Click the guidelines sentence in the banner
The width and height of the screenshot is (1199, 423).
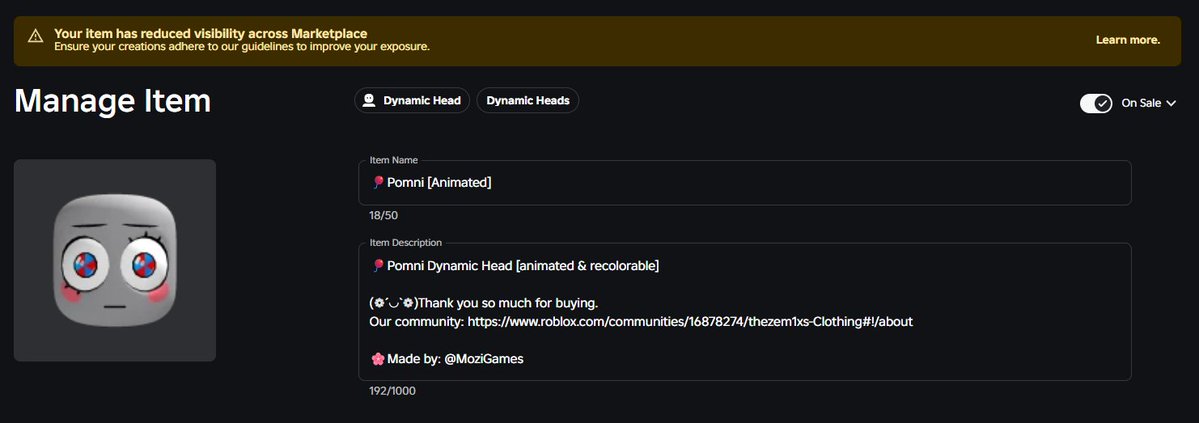(242, 47)
